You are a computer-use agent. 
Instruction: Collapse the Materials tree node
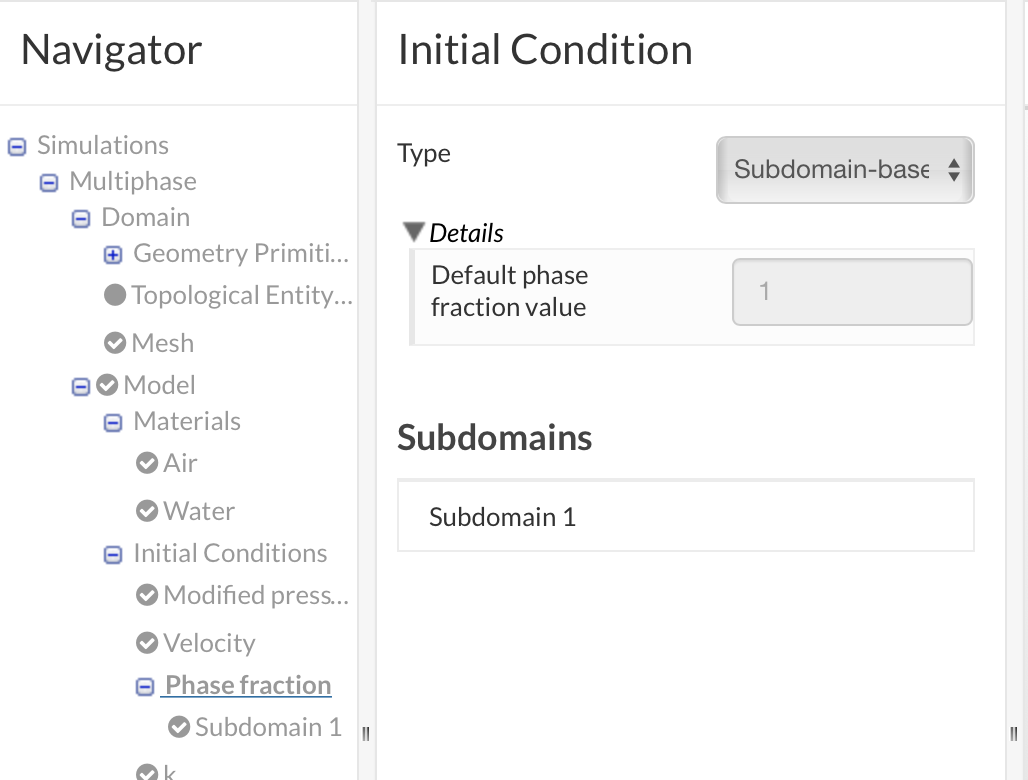tap(113, 423)
